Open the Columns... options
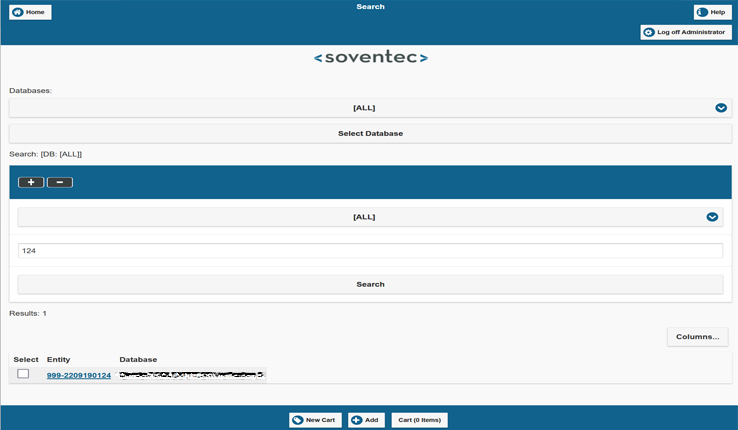 698,337
